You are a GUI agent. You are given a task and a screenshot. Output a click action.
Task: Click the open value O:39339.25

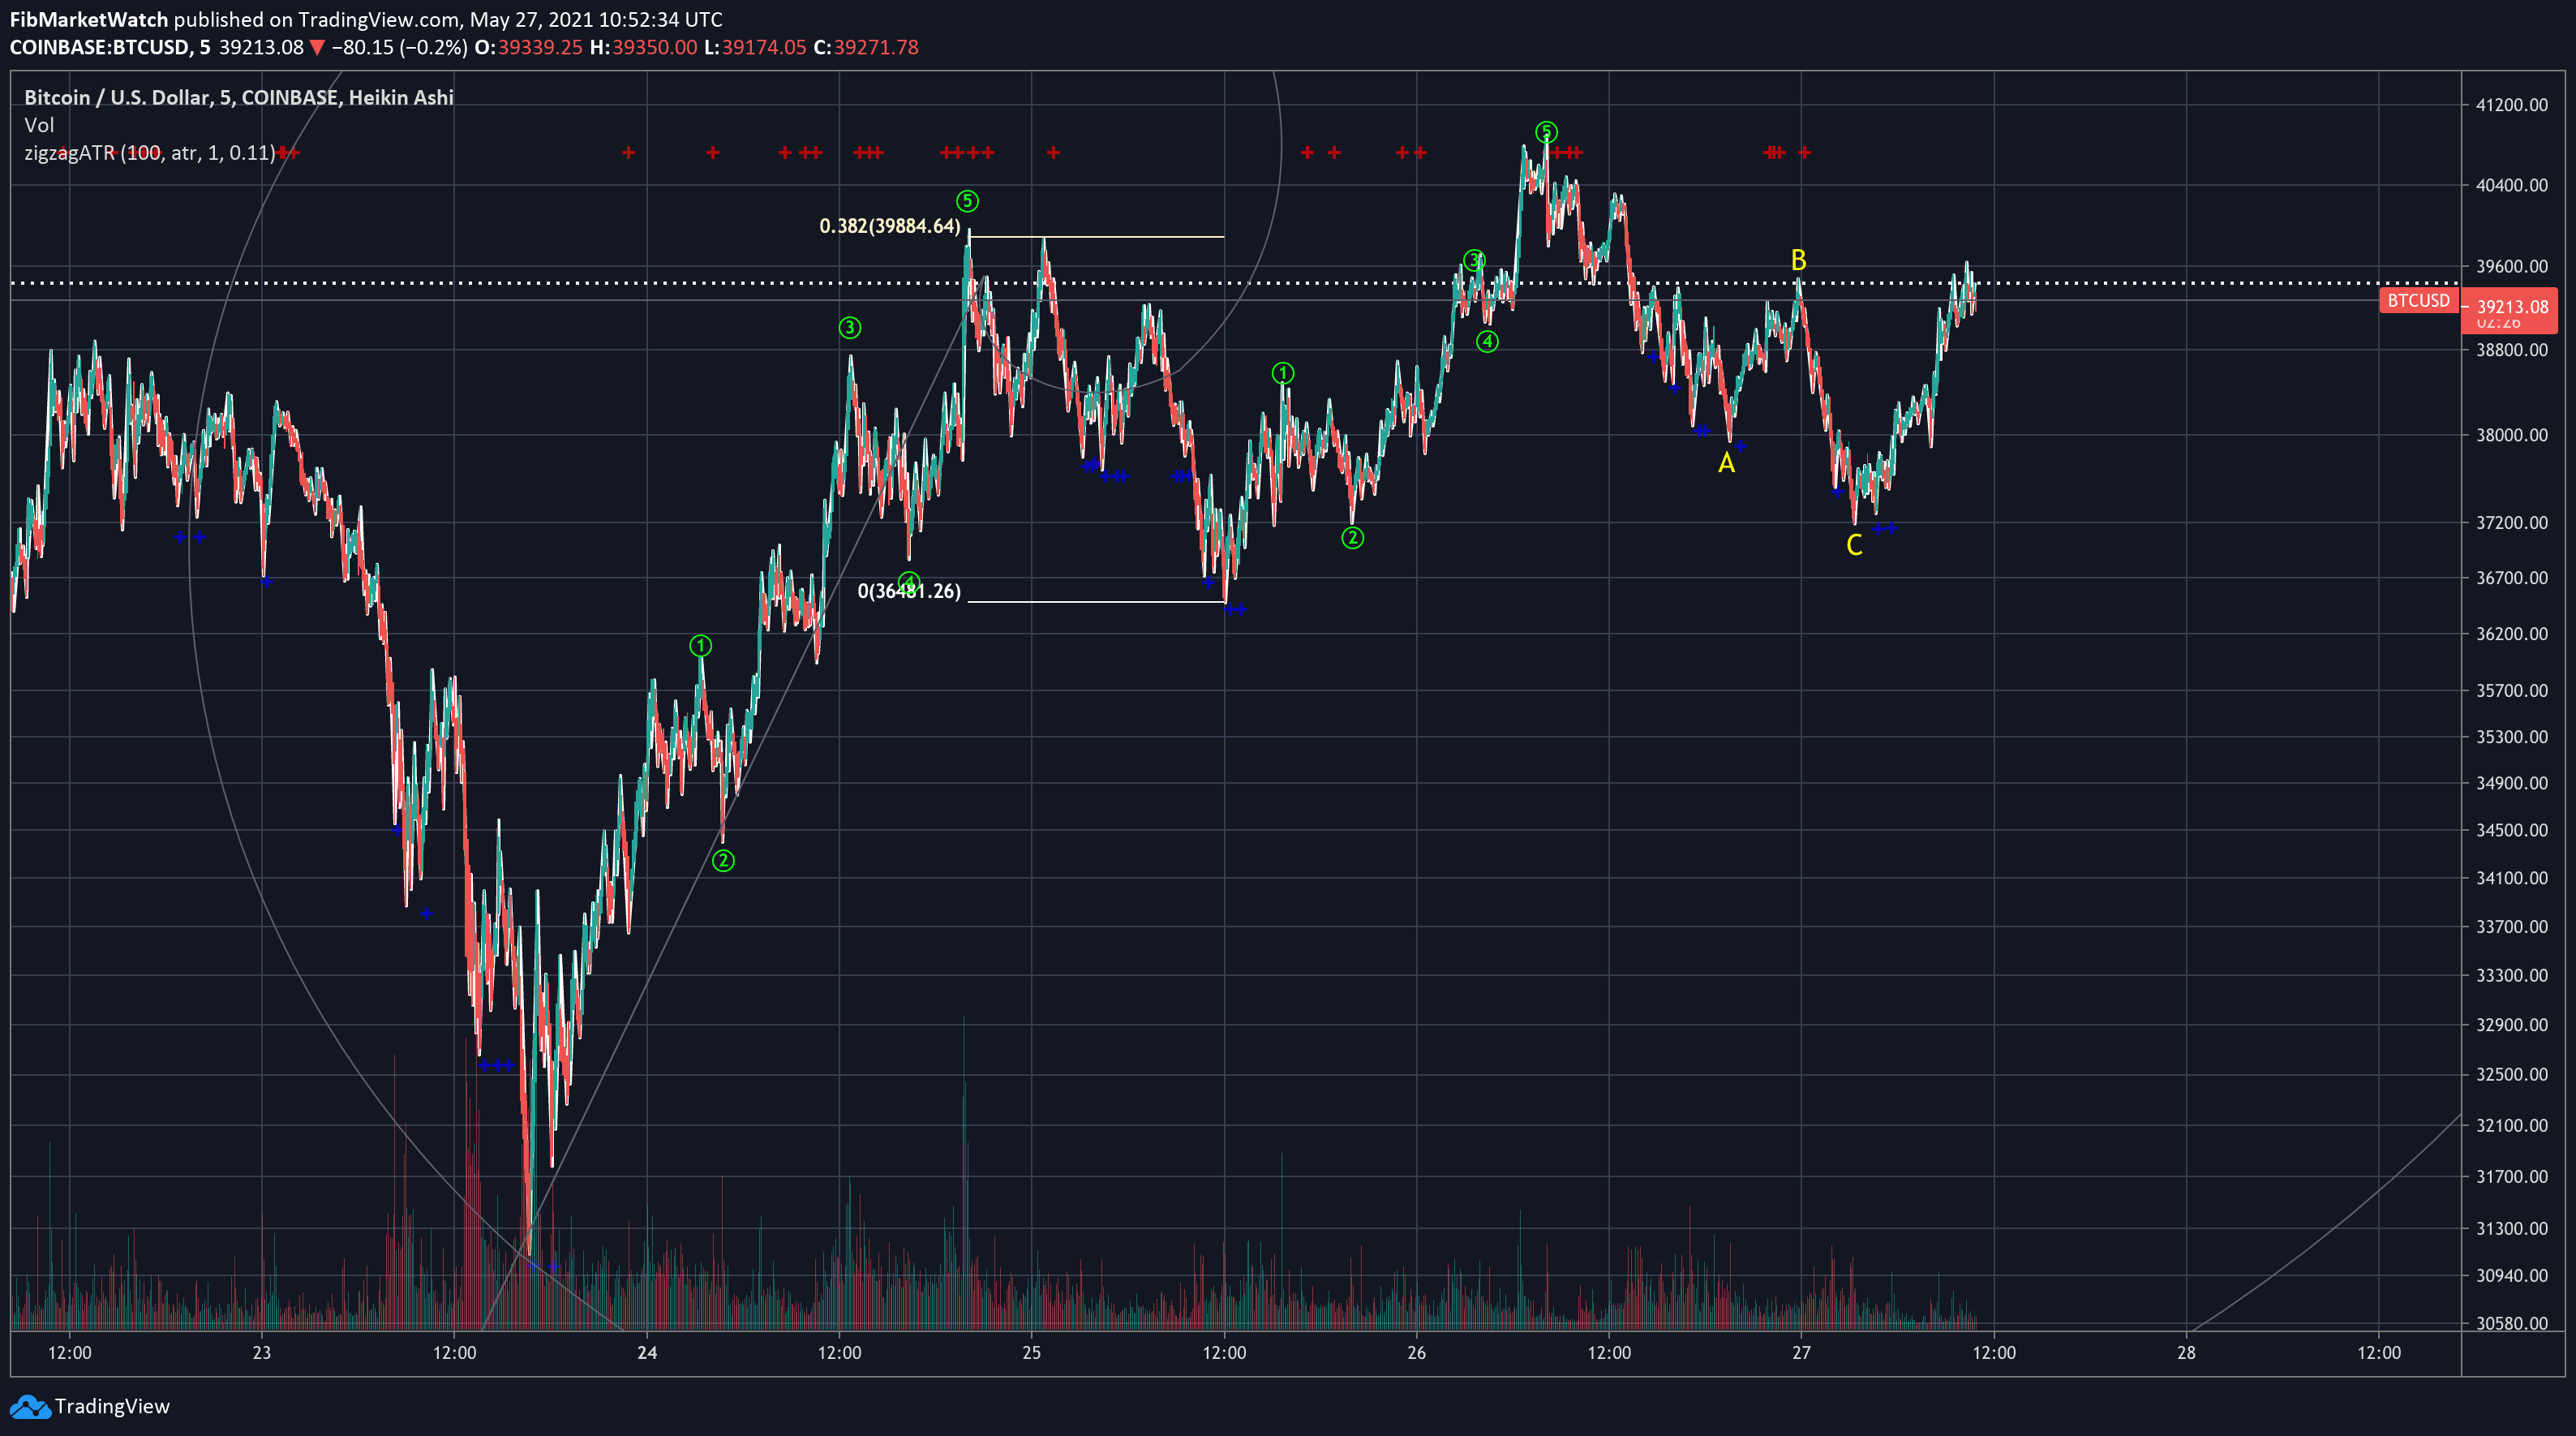[x=528, y=48]
